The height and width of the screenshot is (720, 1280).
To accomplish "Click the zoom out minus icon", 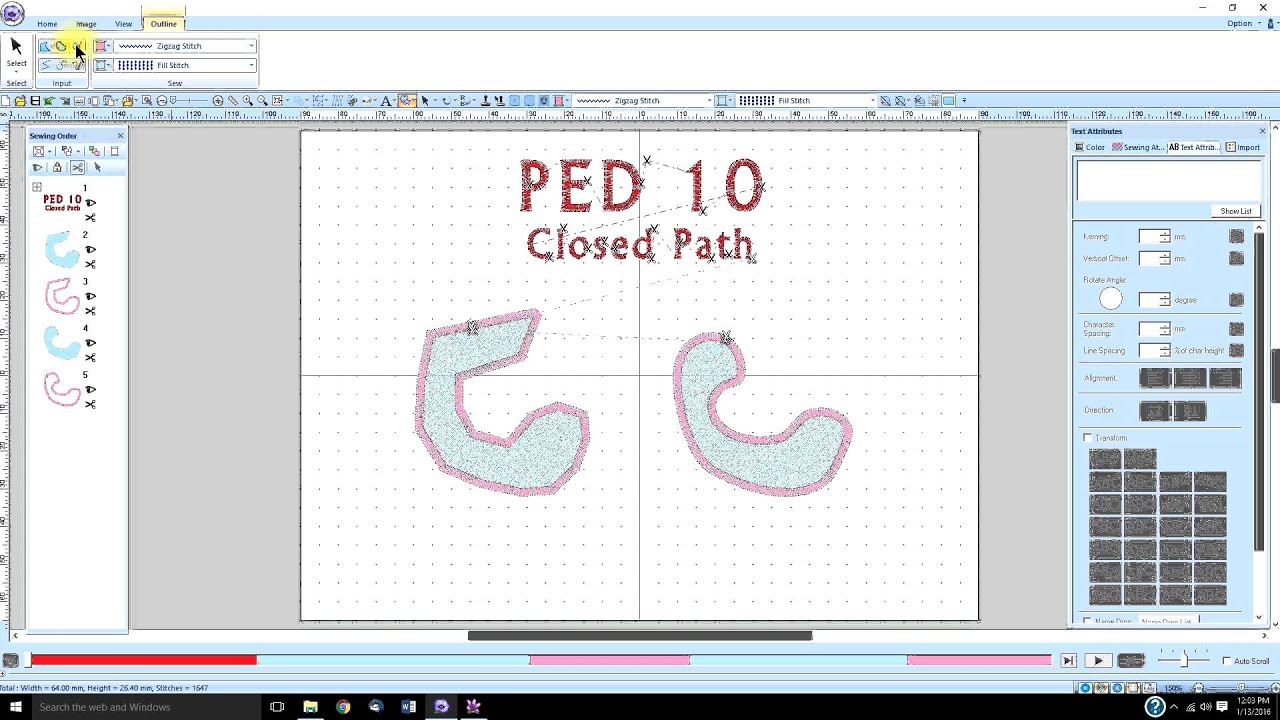I will coord(162,101).
